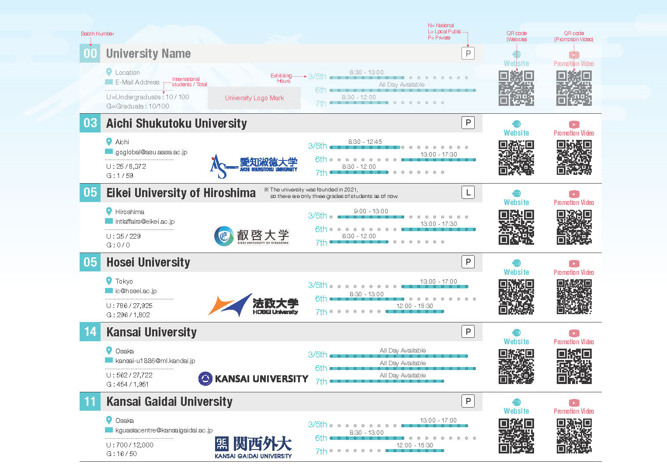Click the Kansai University email address
This screenshot has width=667, height=472.
point(155,361)
